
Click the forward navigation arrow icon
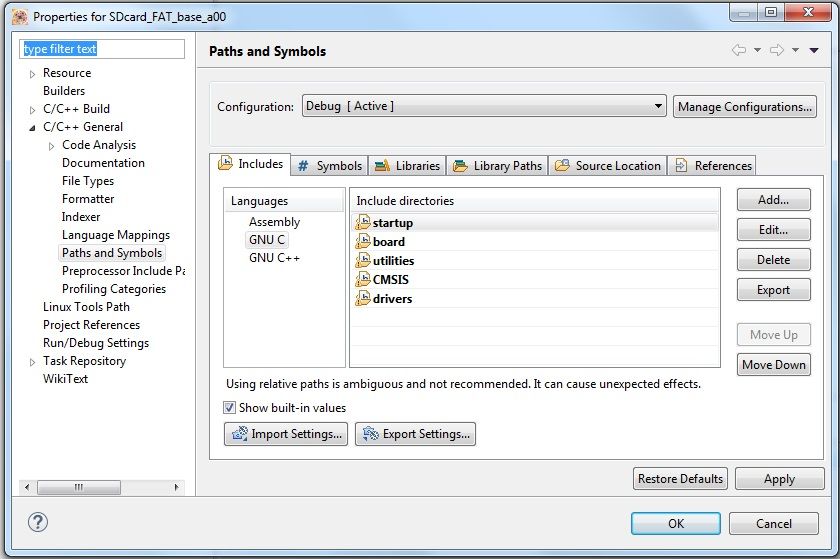click(x=776, y=50)
